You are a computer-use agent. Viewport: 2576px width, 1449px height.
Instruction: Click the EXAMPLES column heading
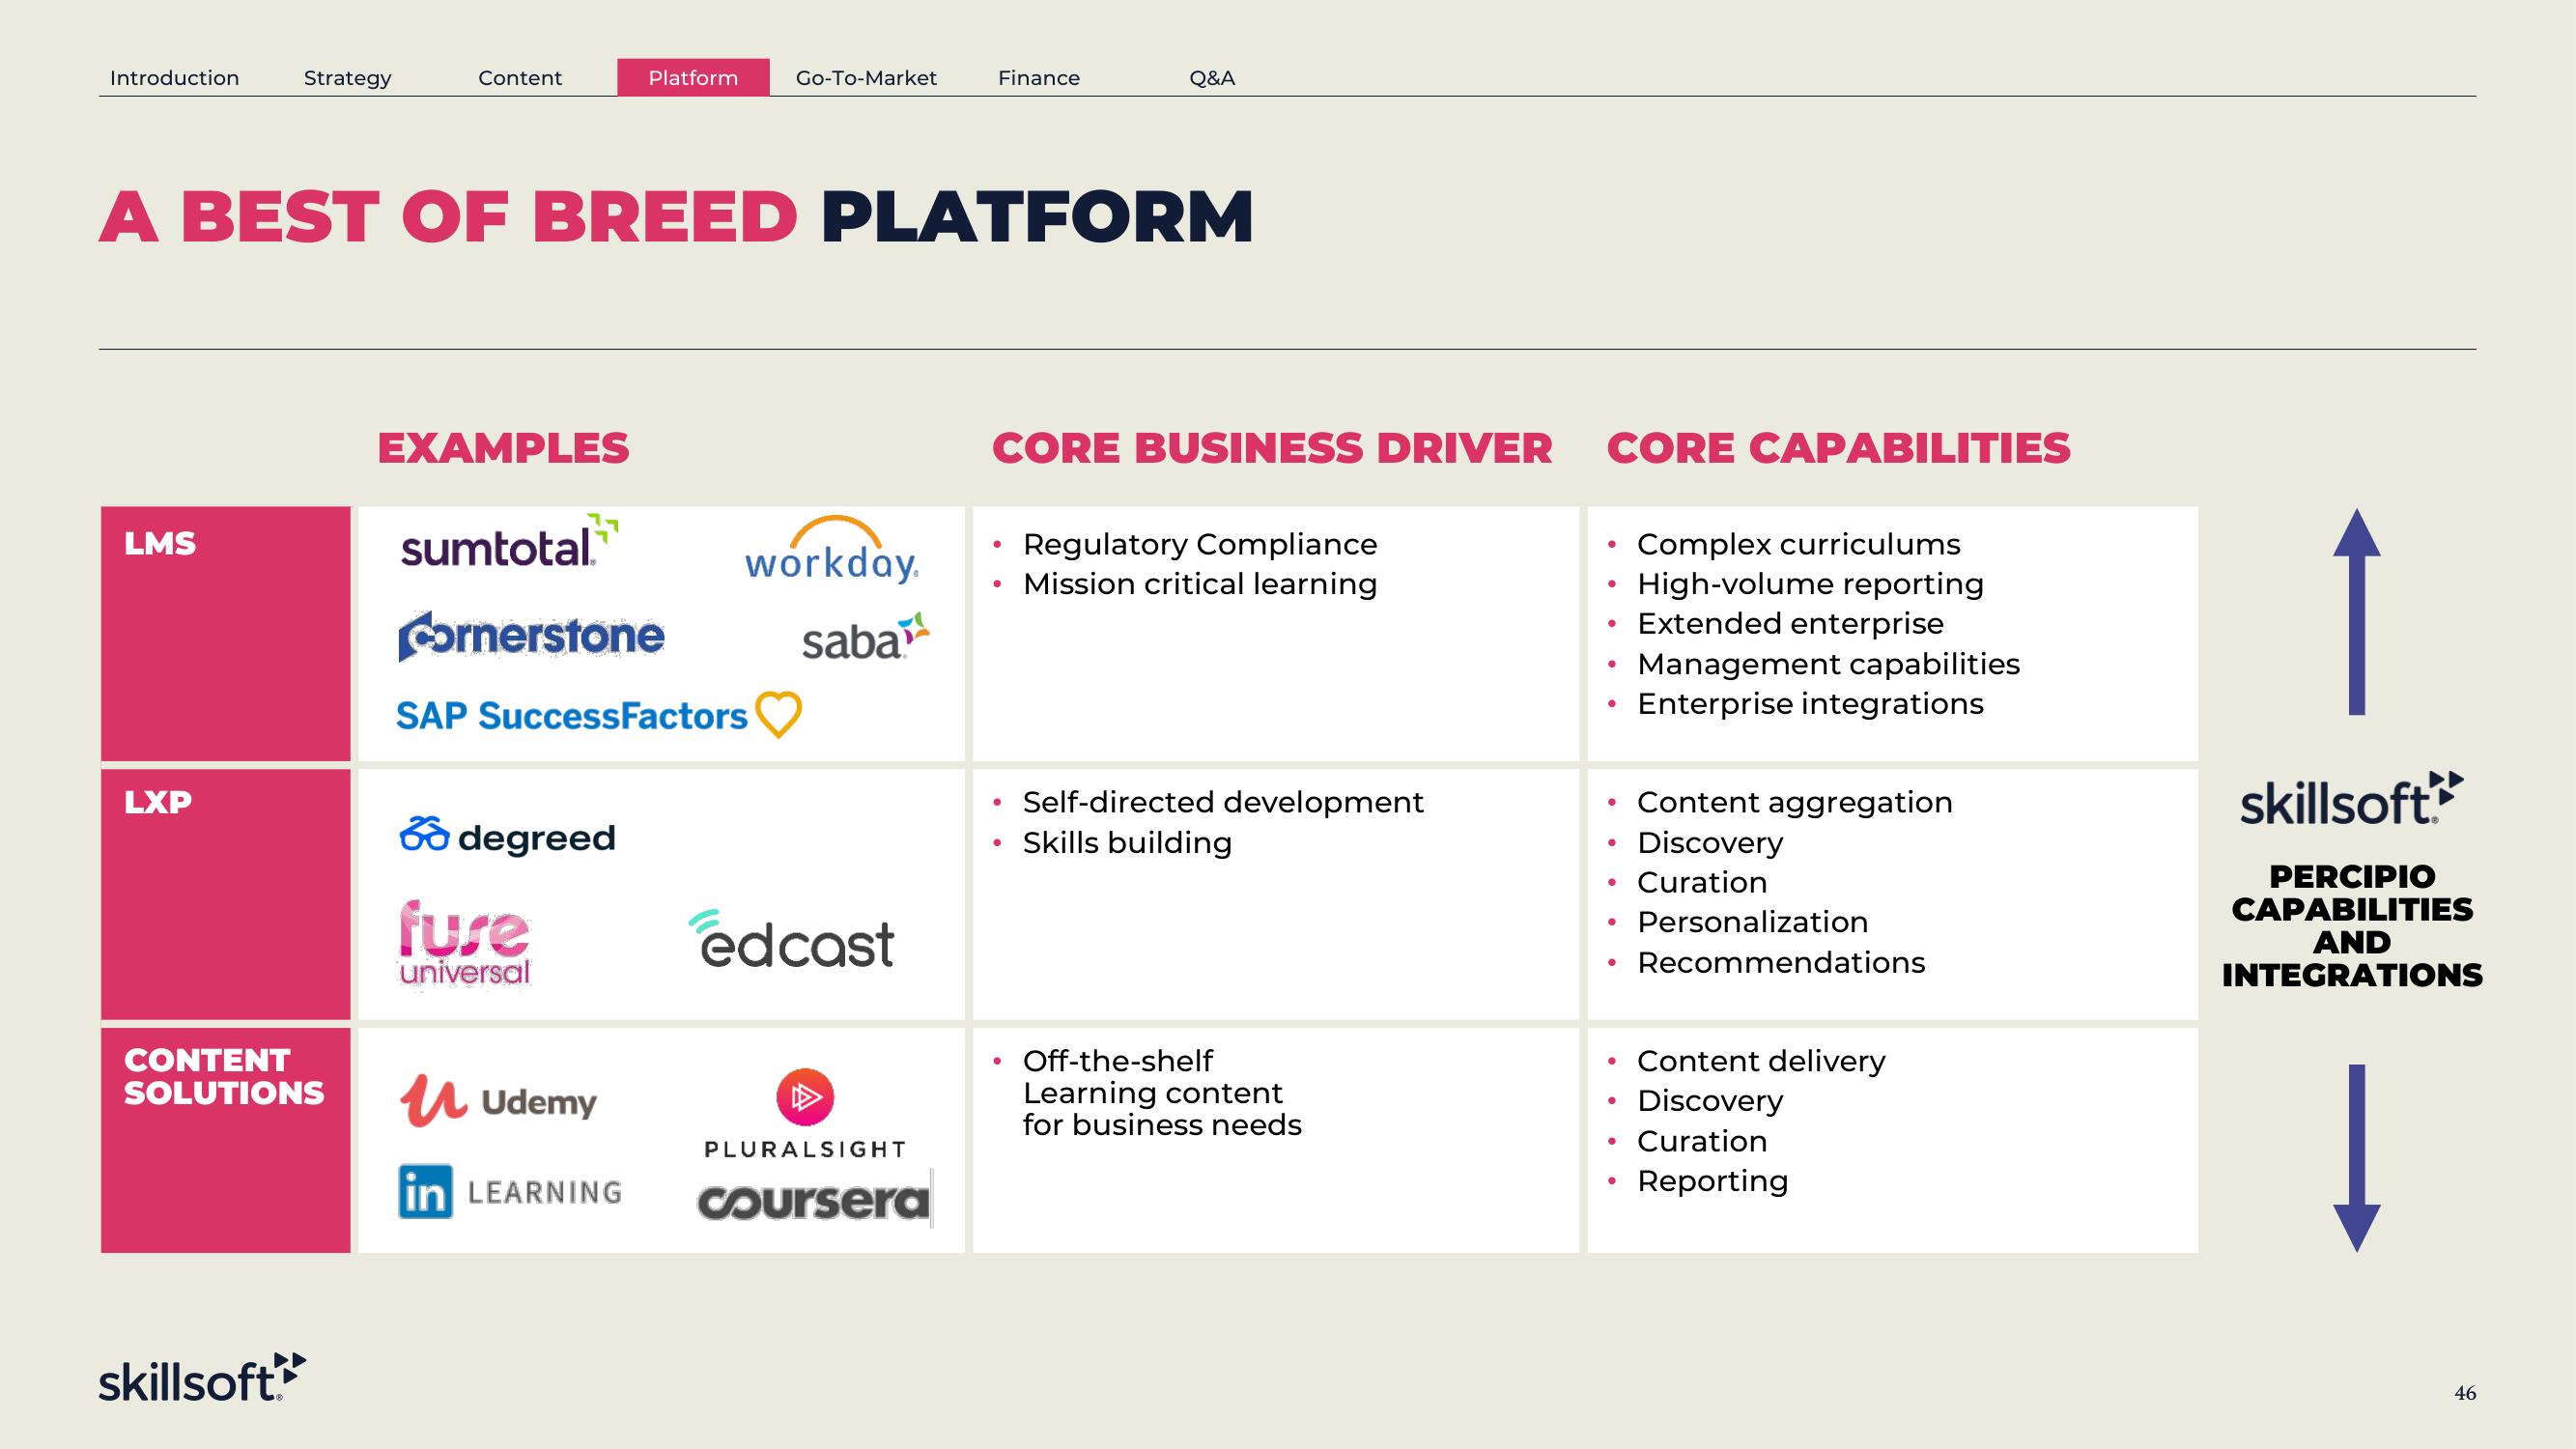[503, 447]
